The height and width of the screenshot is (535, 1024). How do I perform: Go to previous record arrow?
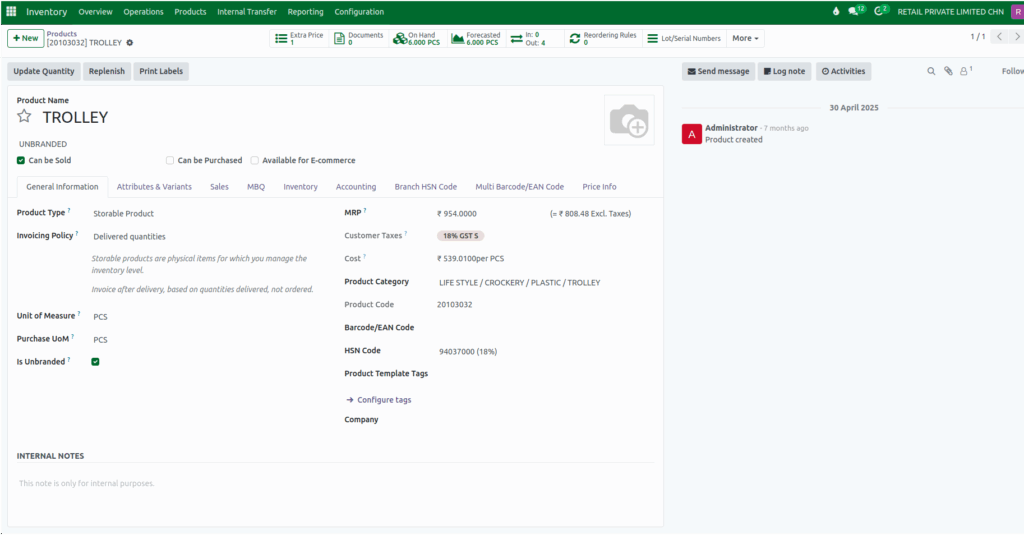[999, 37]
